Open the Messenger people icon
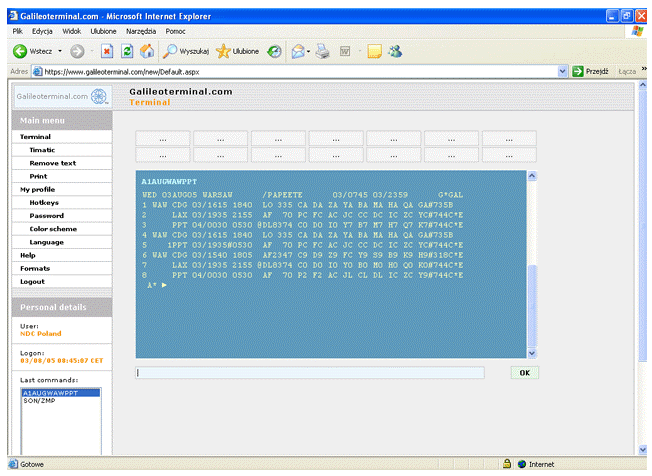 [x=395, y=52]
